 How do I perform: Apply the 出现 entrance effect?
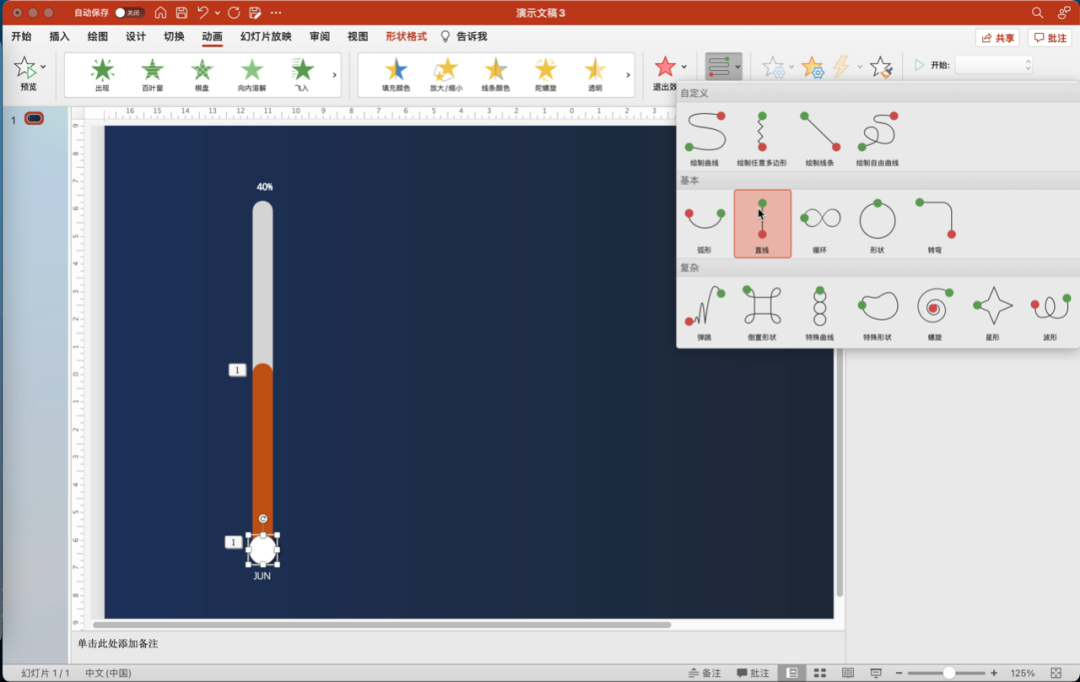click(x=102, y=74)
